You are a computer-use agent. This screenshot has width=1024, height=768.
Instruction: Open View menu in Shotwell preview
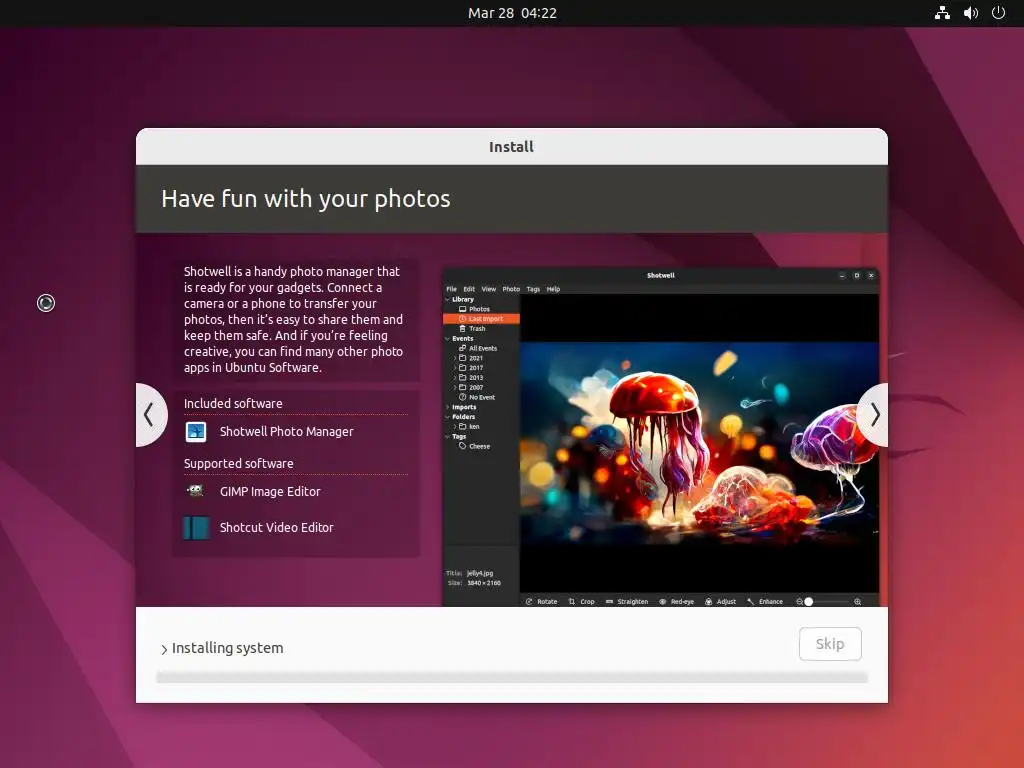coord(488,289)
